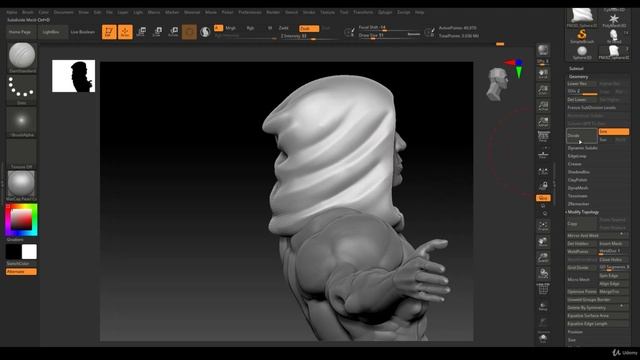The image size is (640, 360).
Task: Select the Edit mode icon
Action: [109, 32]
